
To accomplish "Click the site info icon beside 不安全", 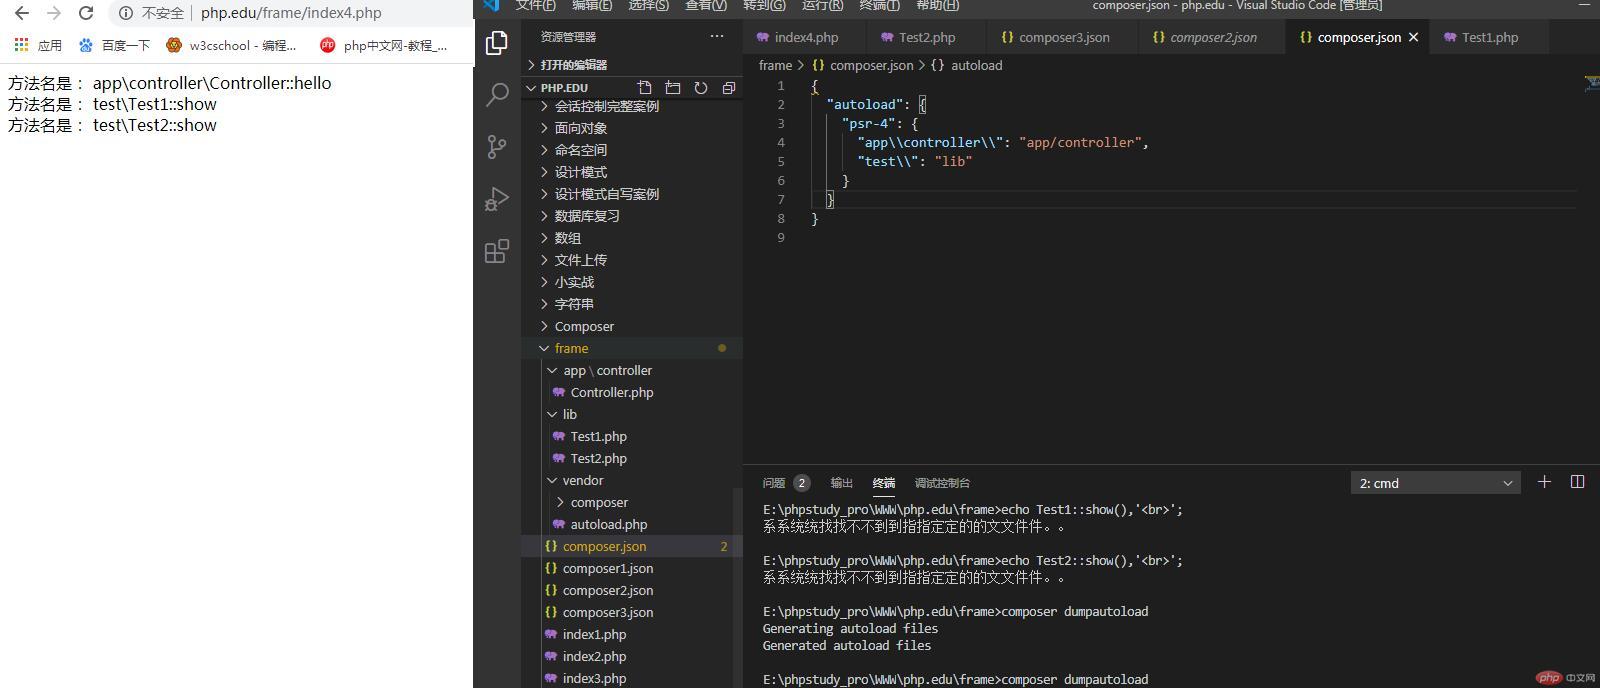I will [x=126, y=13].
